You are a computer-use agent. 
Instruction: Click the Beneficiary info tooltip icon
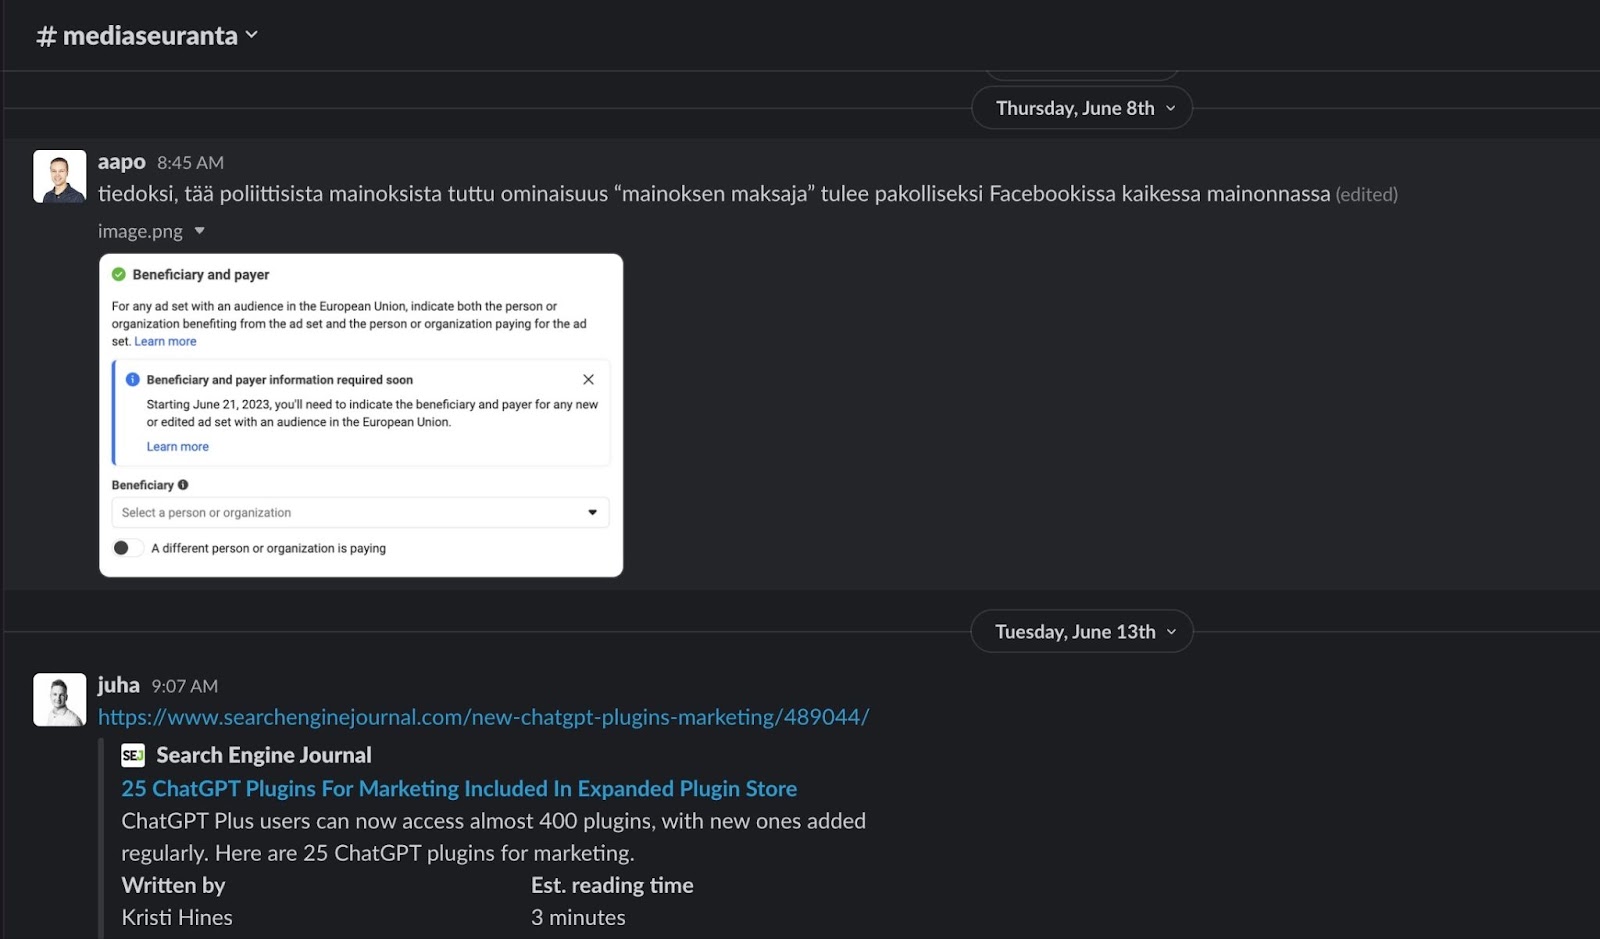point(183,485)
